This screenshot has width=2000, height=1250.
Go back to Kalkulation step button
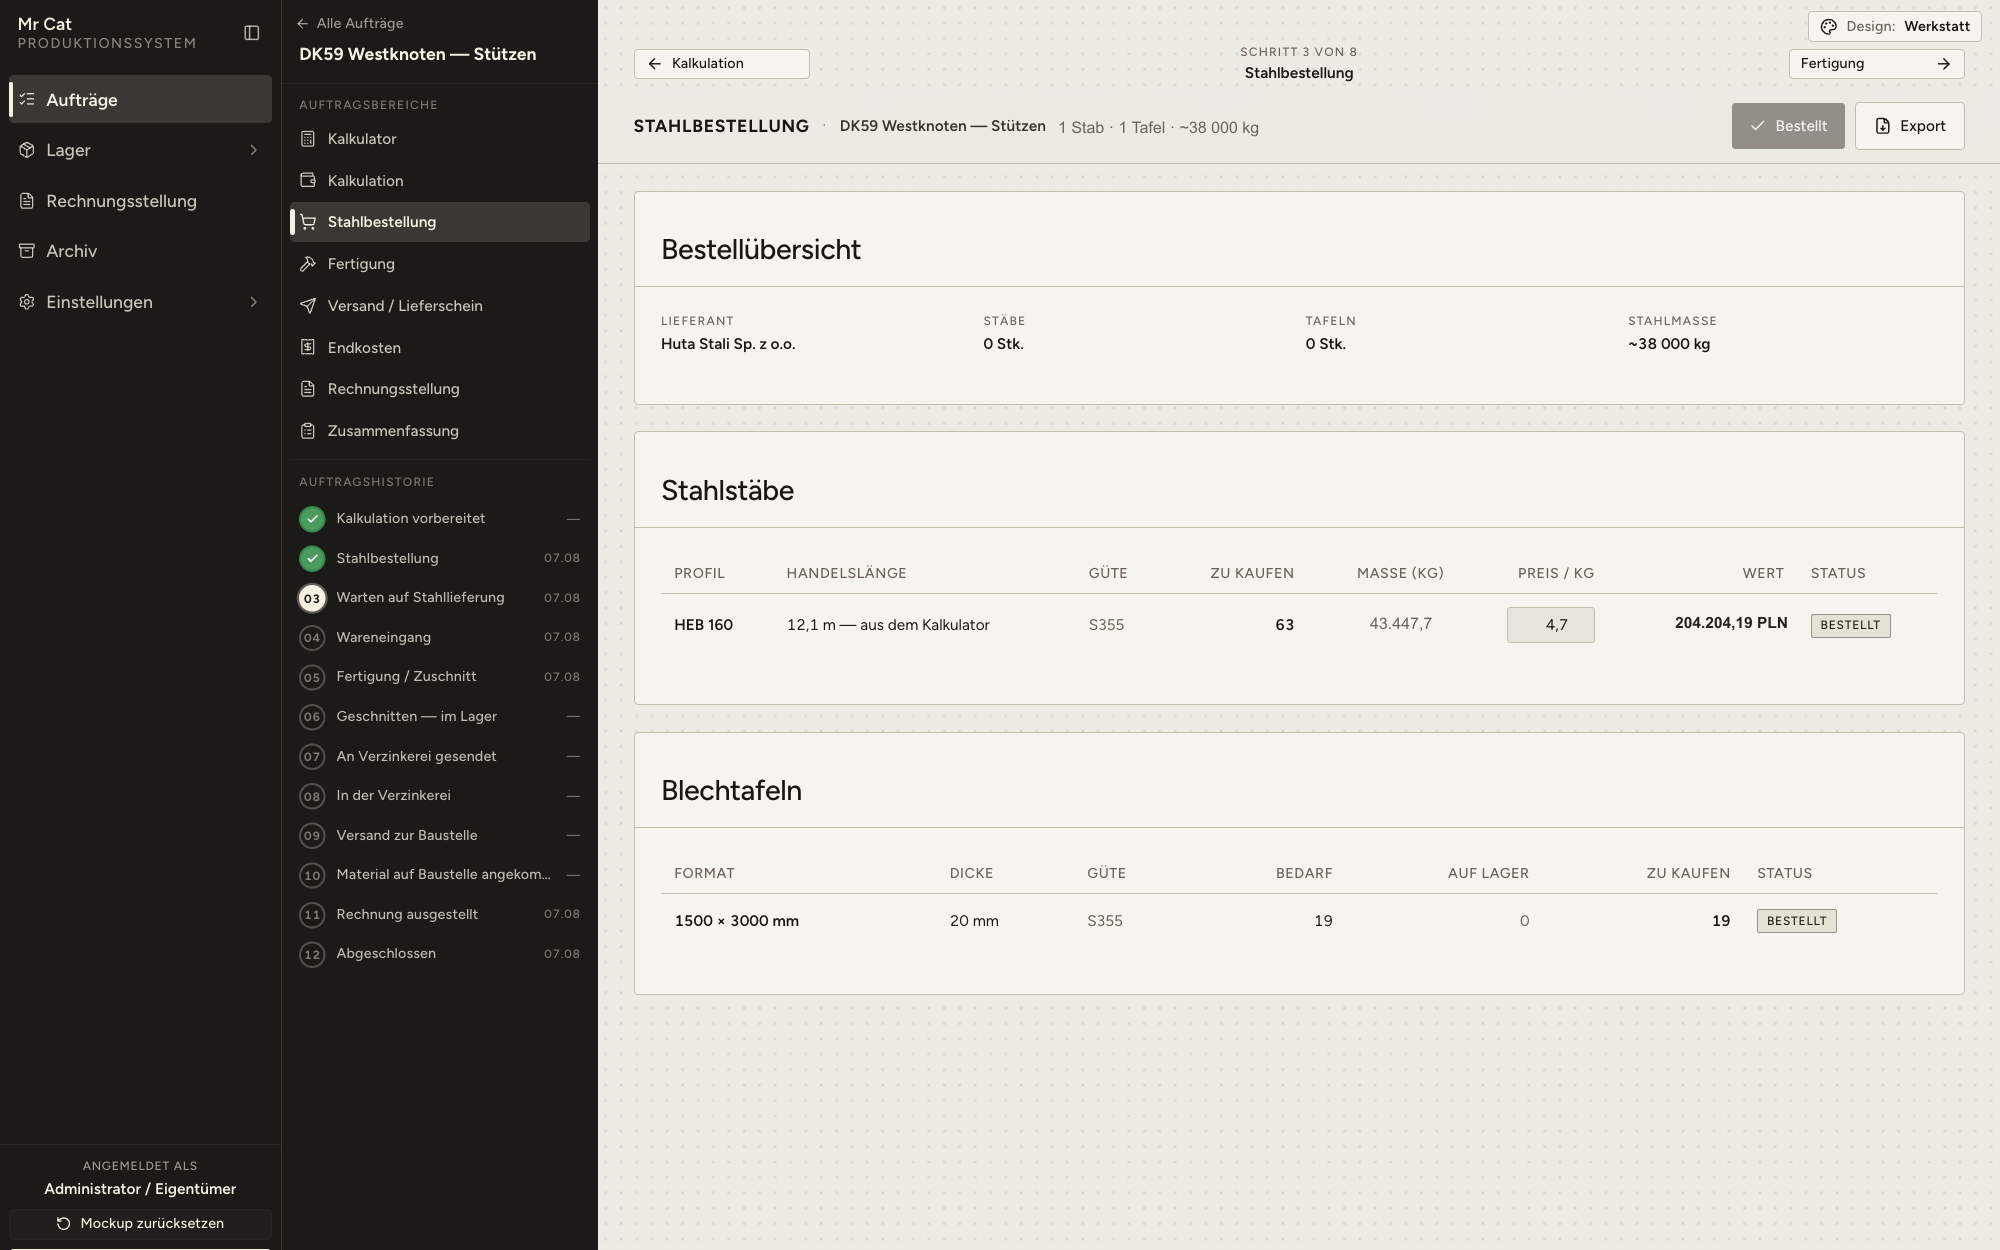[x=721, y=63]
